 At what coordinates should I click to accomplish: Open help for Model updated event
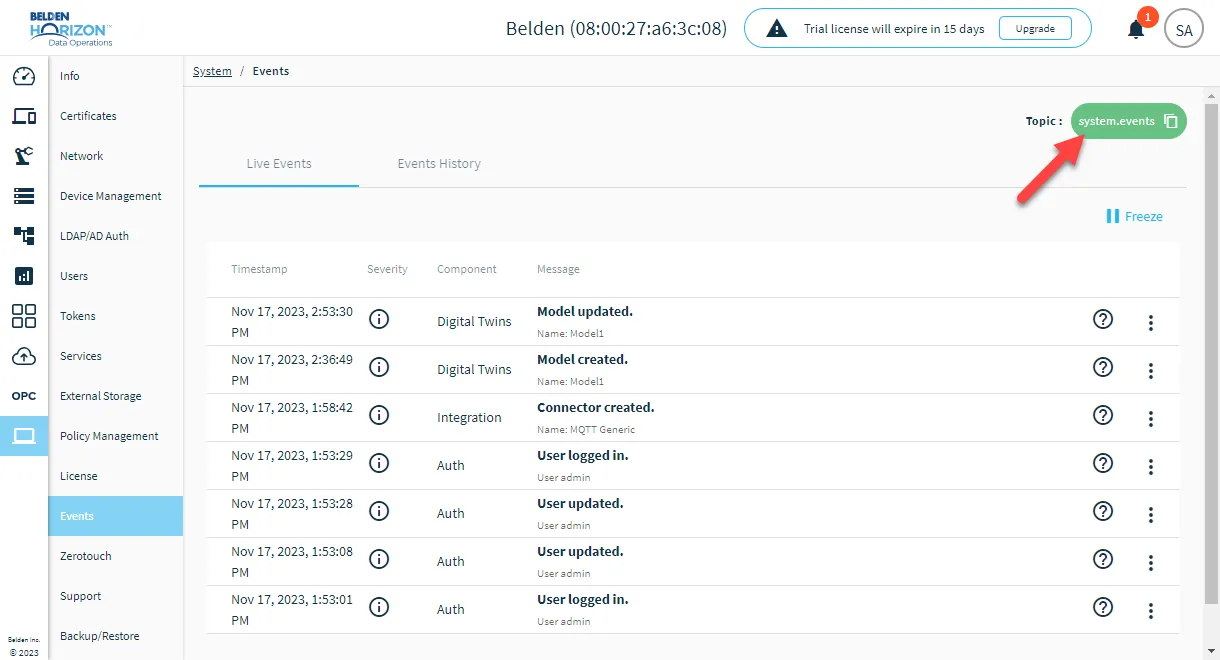[1103, 319]
